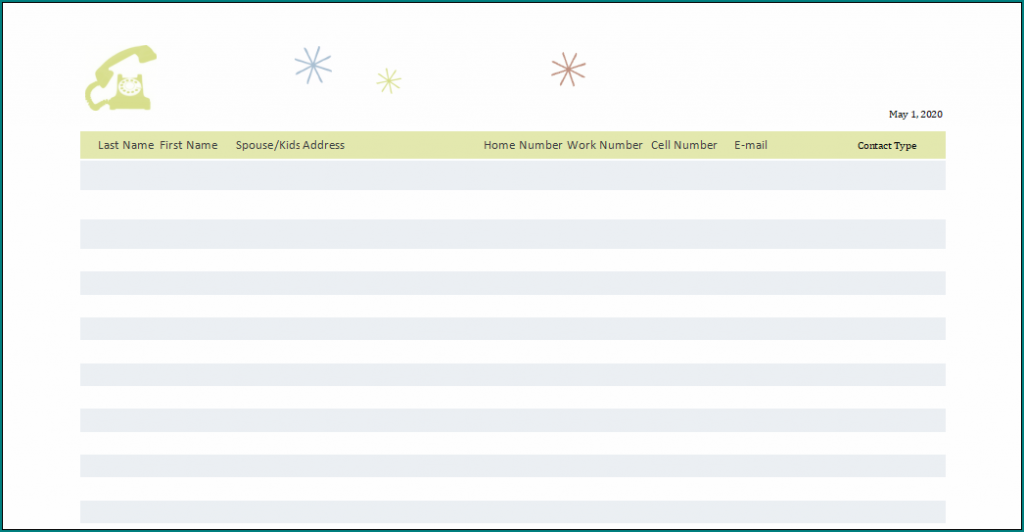Click the Address column header
Viewport: 1024px width, 532px height.
[324, 145]
